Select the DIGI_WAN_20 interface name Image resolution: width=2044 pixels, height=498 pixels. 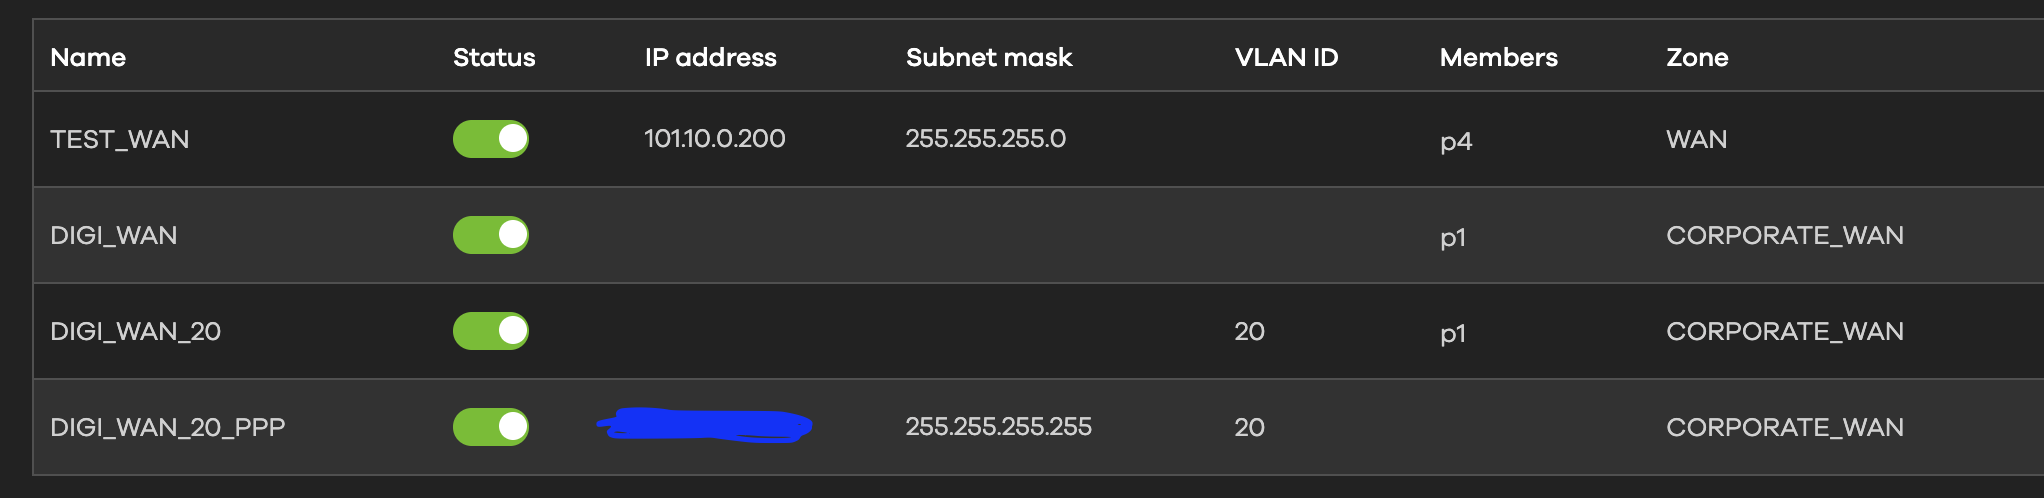point(136,331)
